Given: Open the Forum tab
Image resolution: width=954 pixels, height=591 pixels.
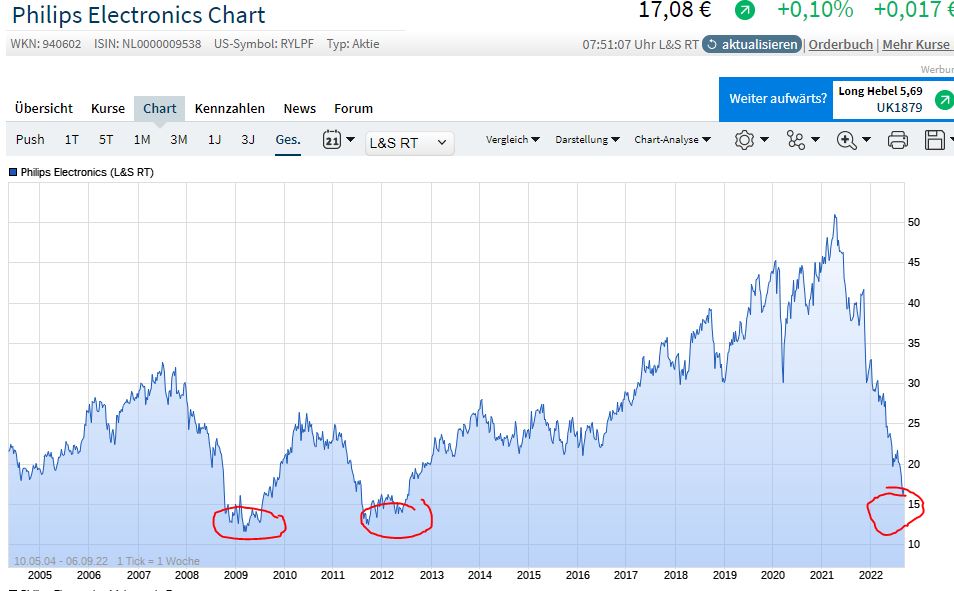Looking at the screenshot, I should [353, 108].
